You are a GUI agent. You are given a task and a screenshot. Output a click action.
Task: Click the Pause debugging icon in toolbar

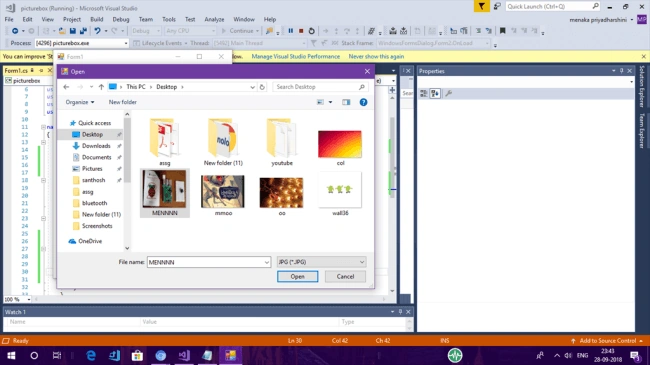(291, 31)
